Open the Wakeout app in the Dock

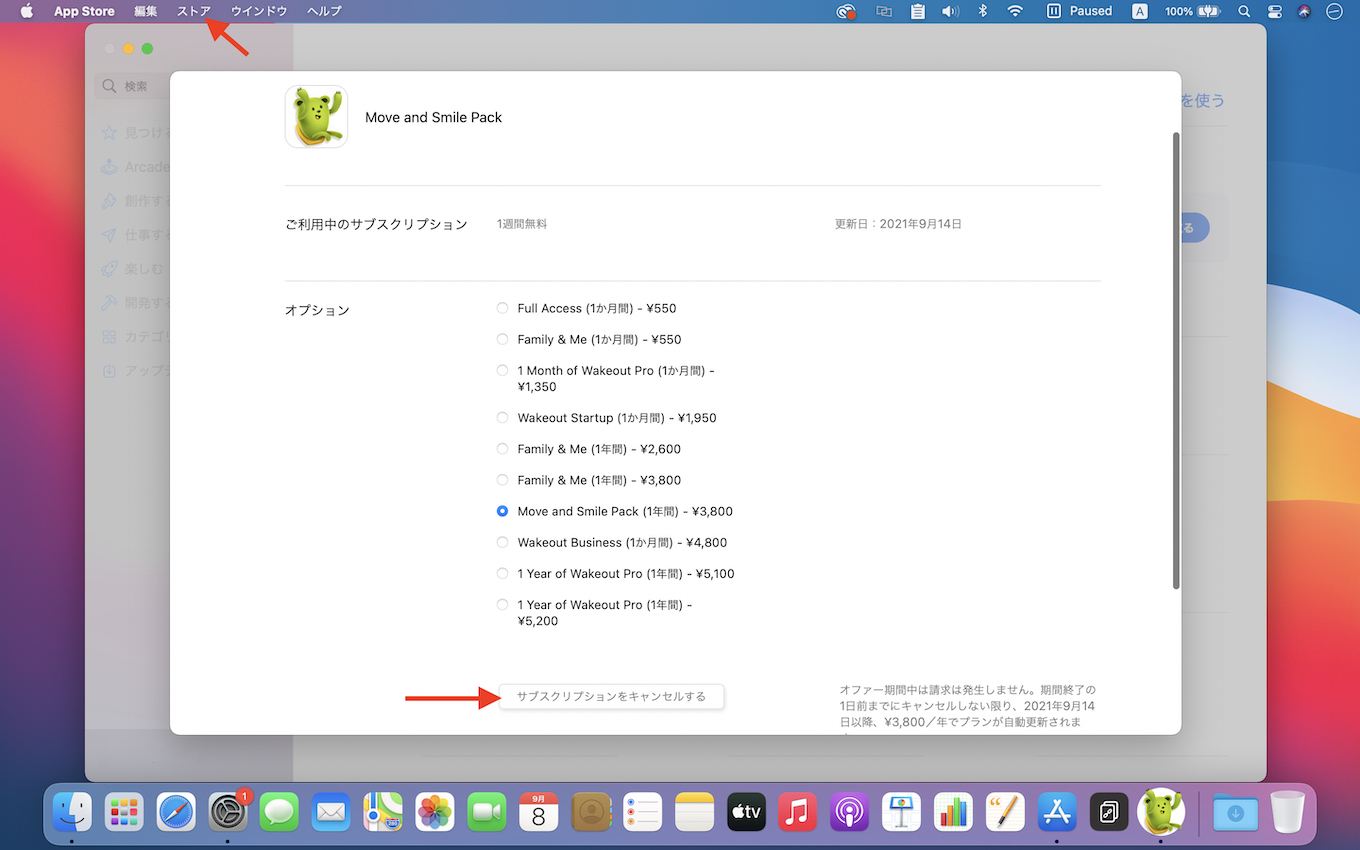pyautogui.click(x=1161, y=812)
